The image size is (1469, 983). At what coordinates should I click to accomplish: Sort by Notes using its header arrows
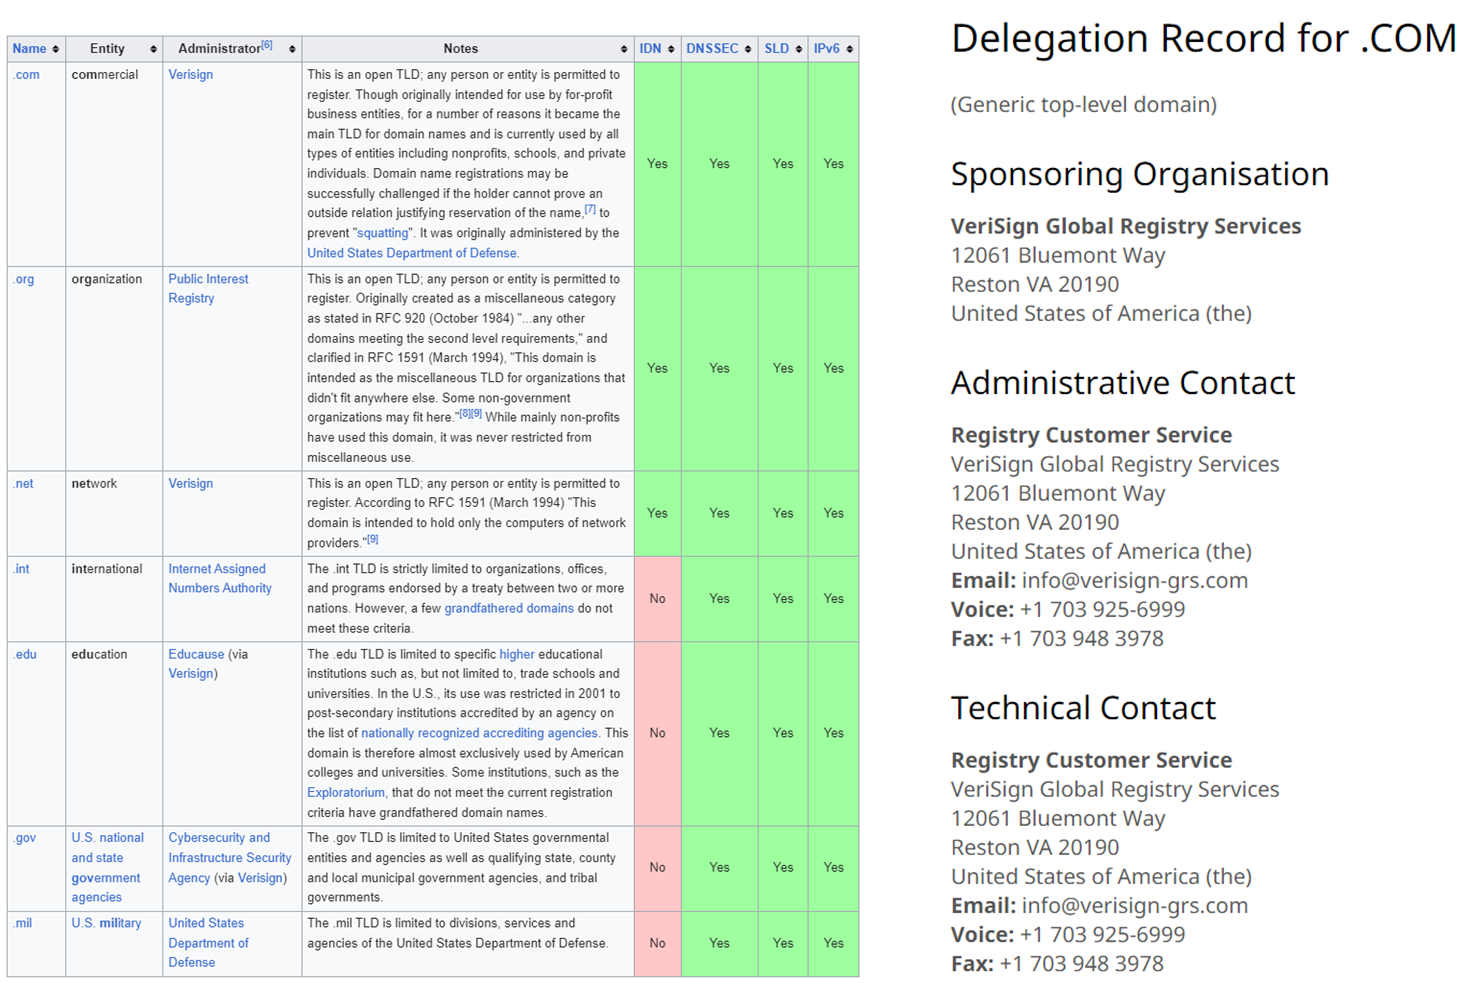[x=624, y=49]
